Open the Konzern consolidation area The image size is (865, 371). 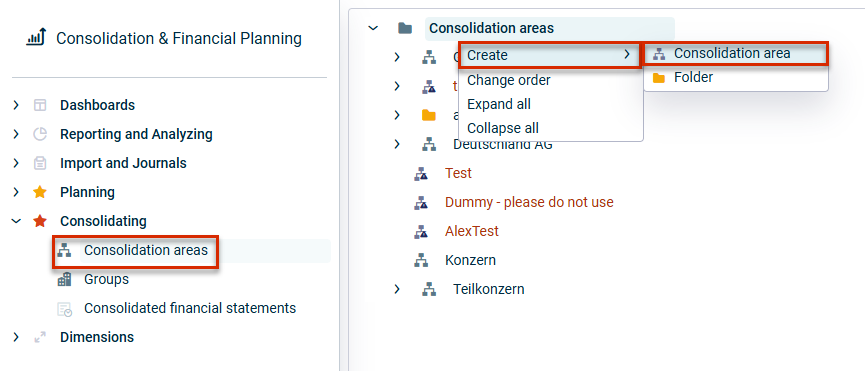pyautogui.click(x=470, y=260)
